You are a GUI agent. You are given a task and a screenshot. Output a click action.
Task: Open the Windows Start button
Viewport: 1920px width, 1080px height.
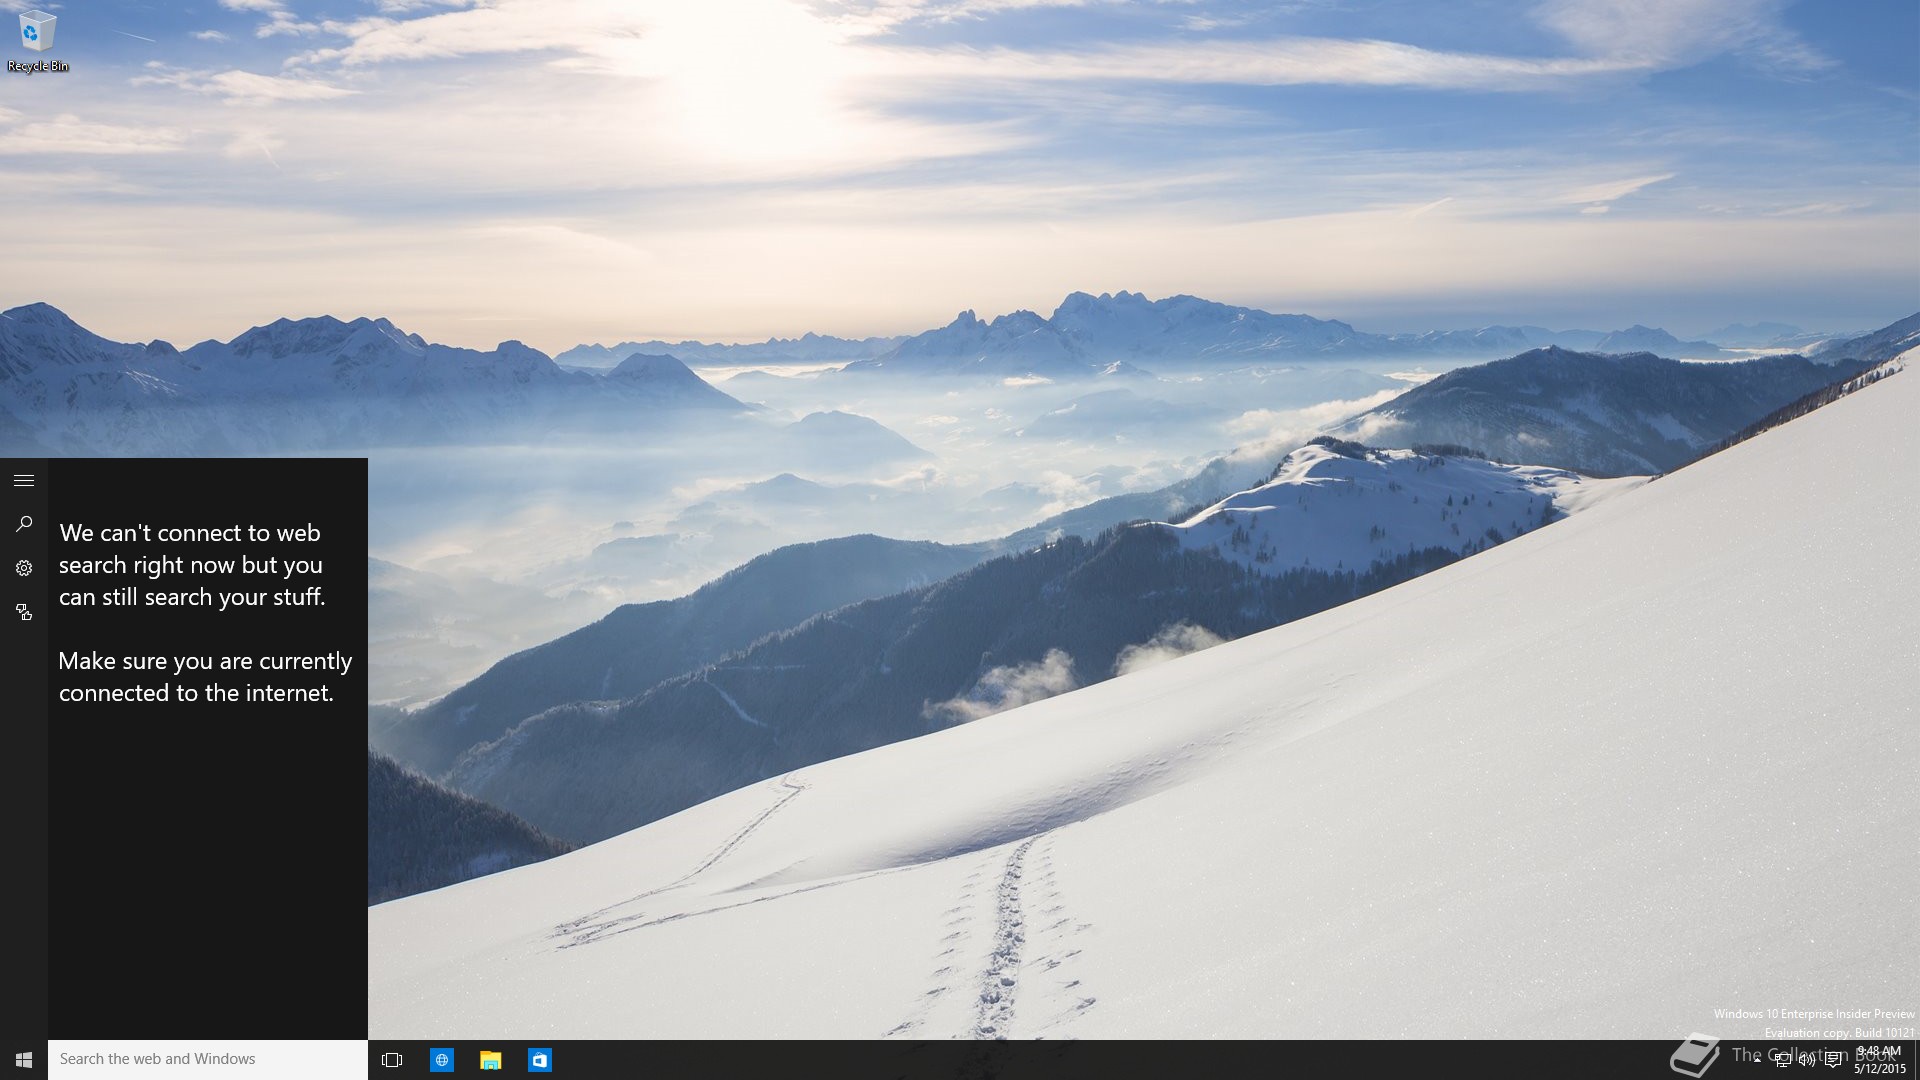coord(24,1059)
